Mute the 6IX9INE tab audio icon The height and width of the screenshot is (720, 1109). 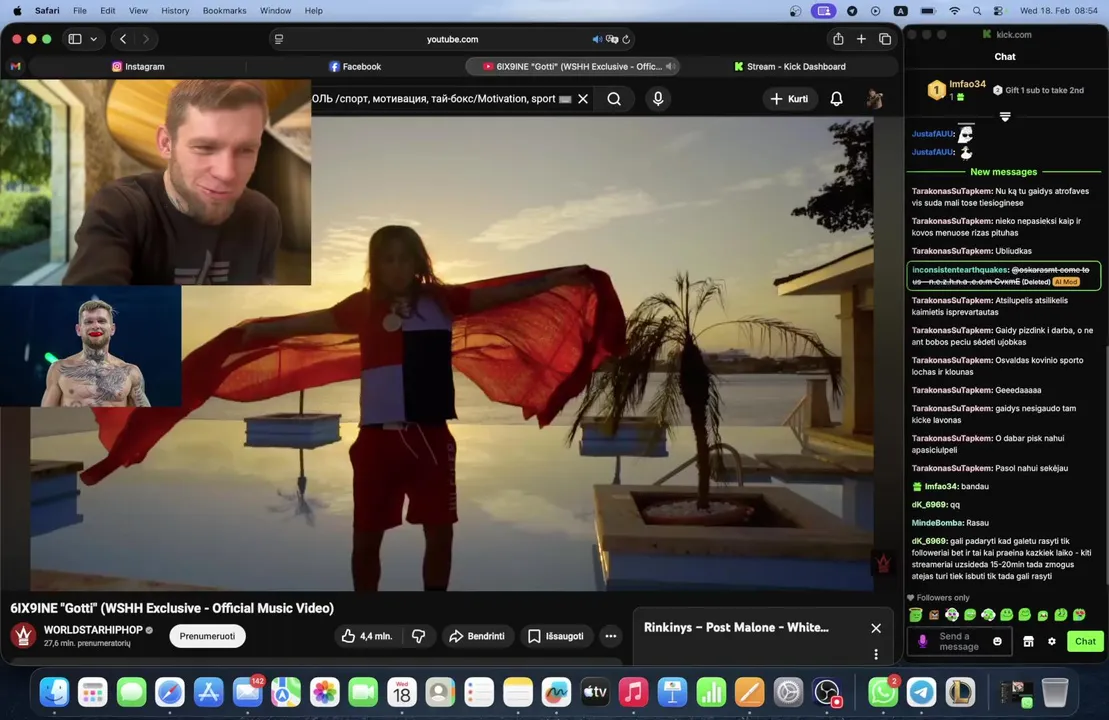pyautogui.click(x=669, y=66)
